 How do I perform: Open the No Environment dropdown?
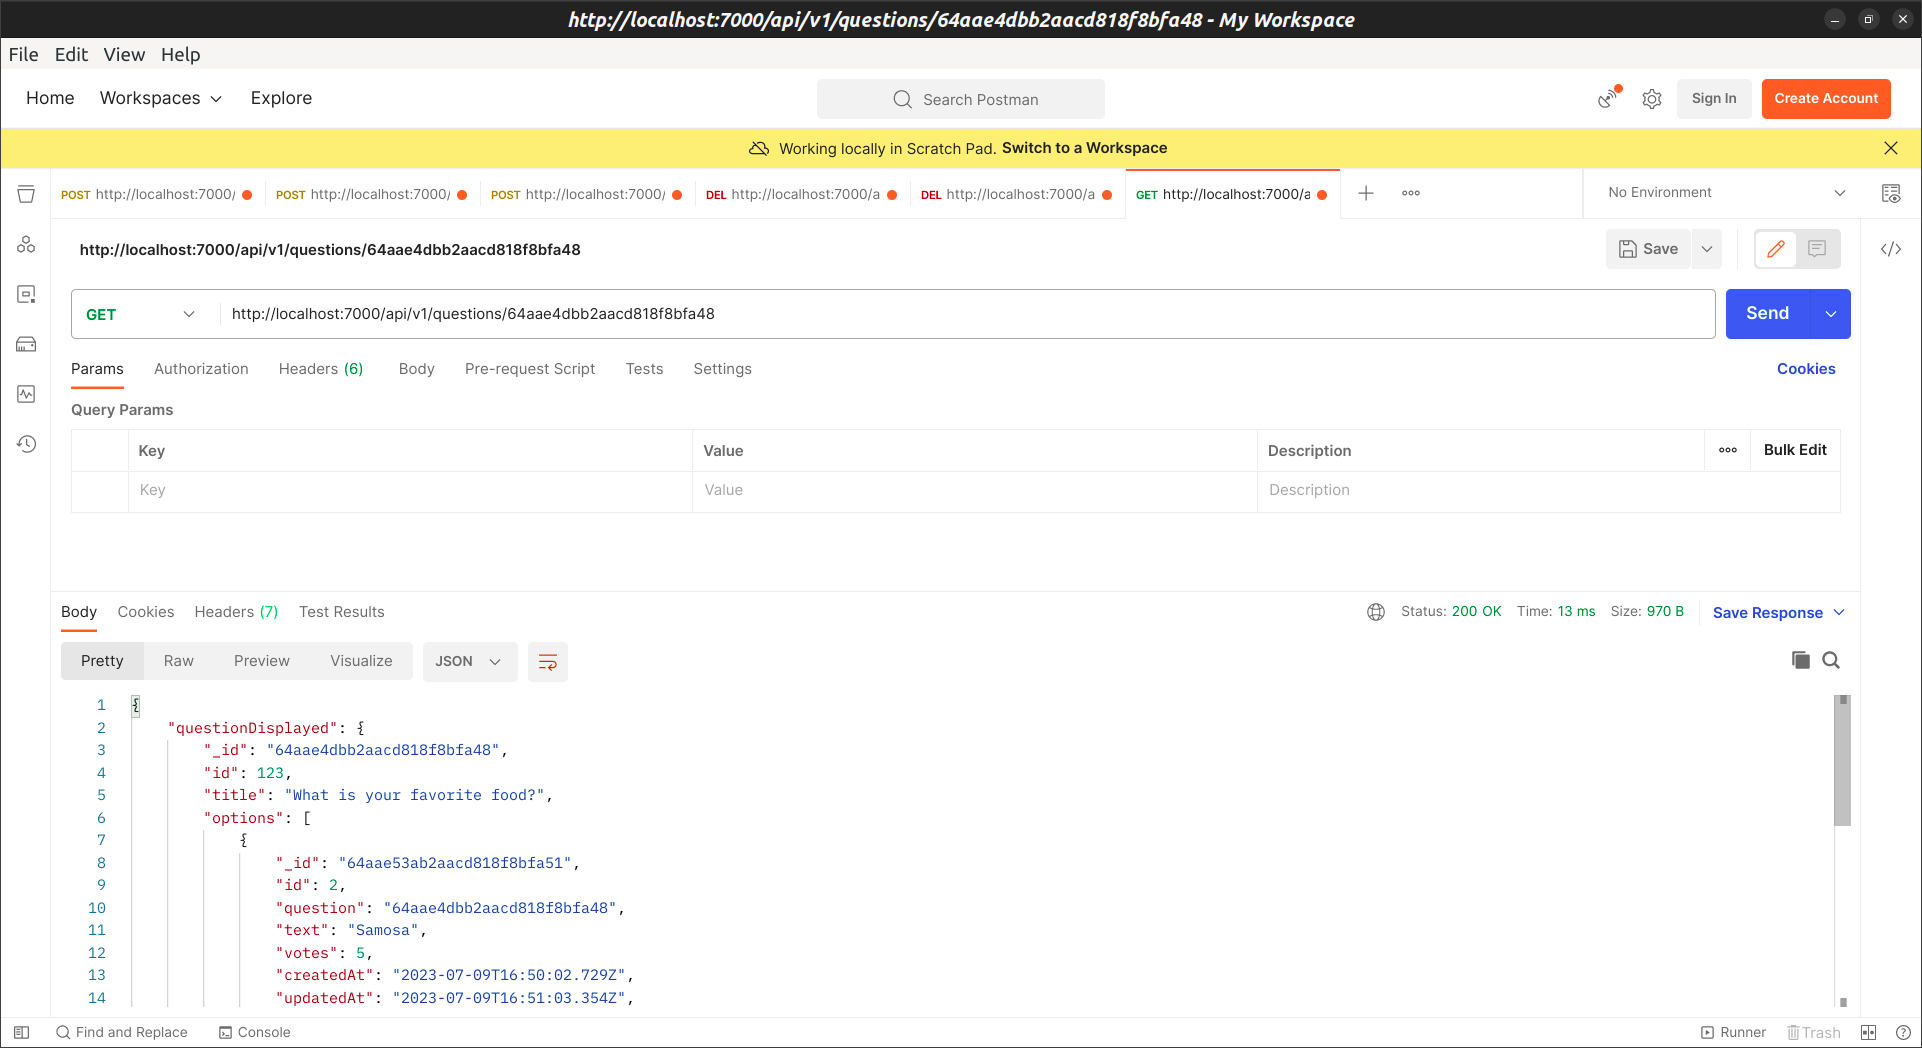pyautogui.click(x=1722, y=192)
